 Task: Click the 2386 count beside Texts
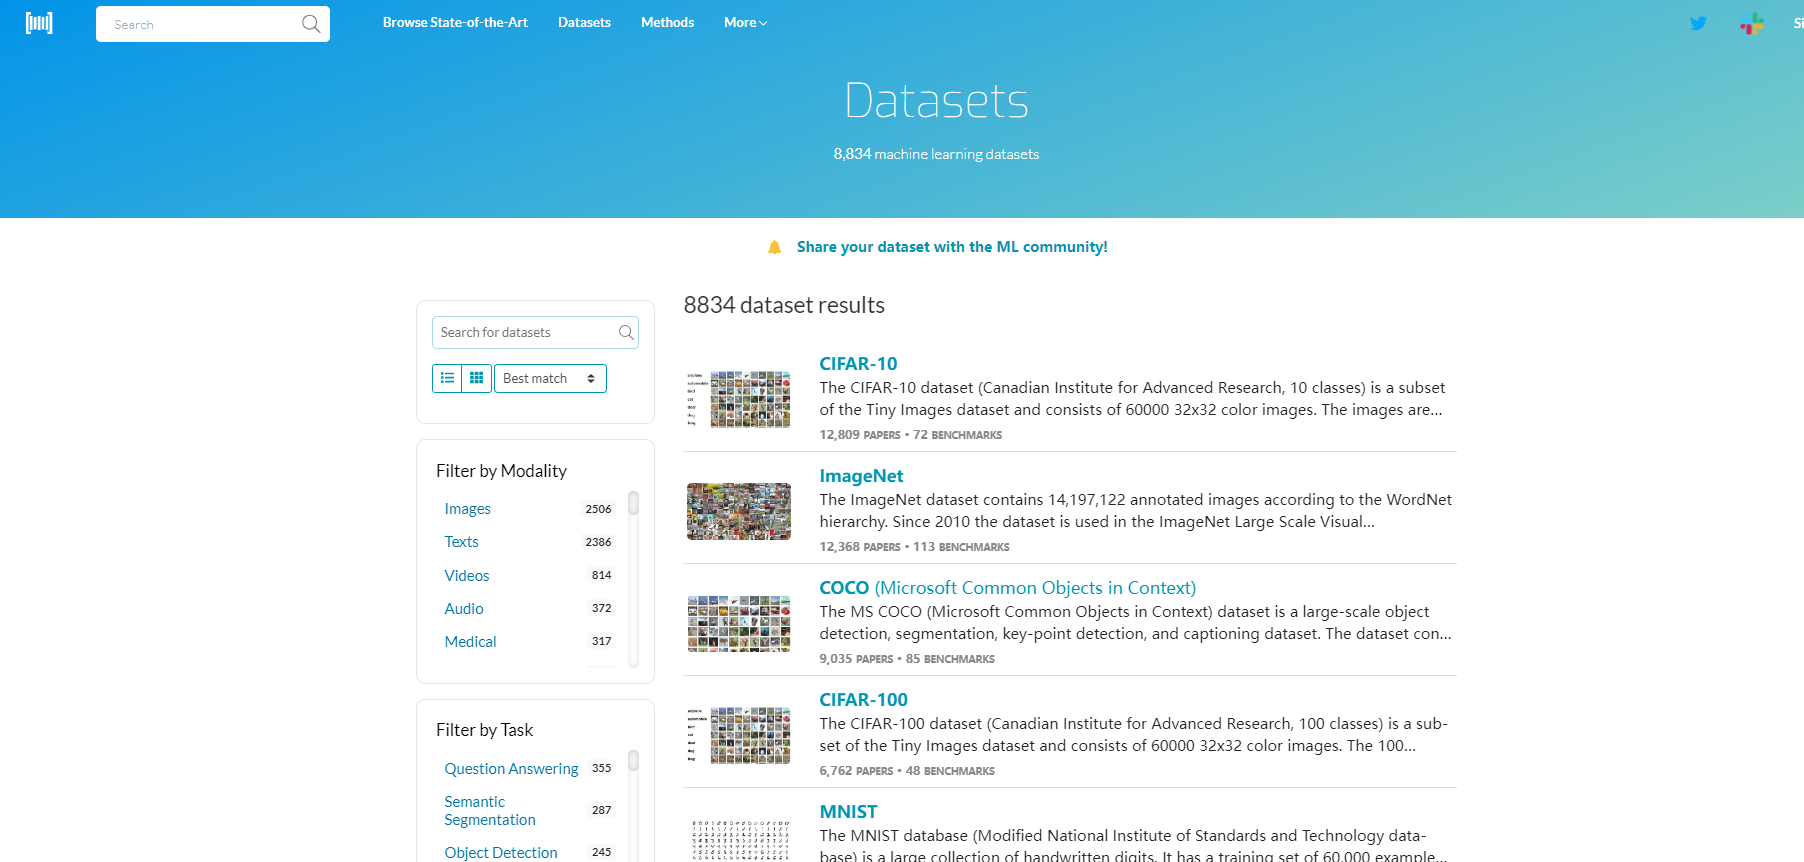(x=598, y=542)
